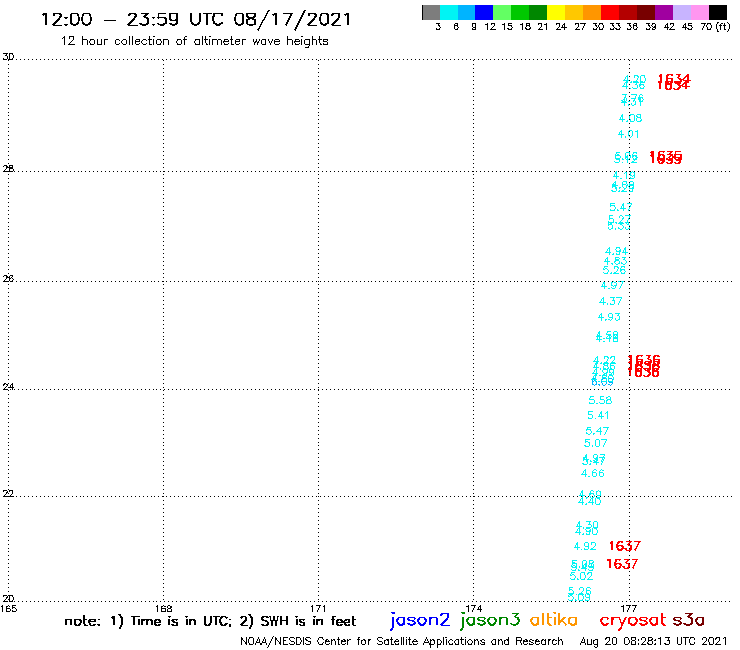Screen dimensions: 740x650
Task: Click the wave height value 4.37
Action: click(x=611, y=301)
